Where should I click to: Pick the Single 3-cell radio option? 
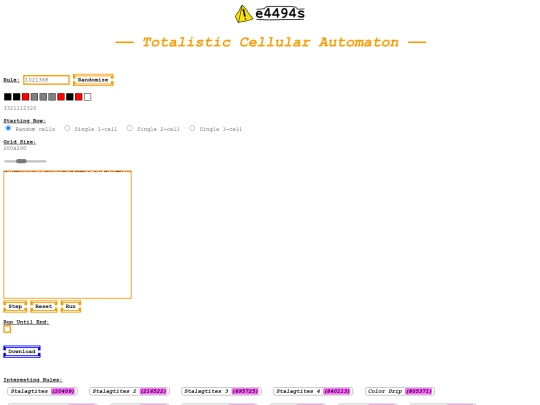pyautogui.click(x=192, y=128)
